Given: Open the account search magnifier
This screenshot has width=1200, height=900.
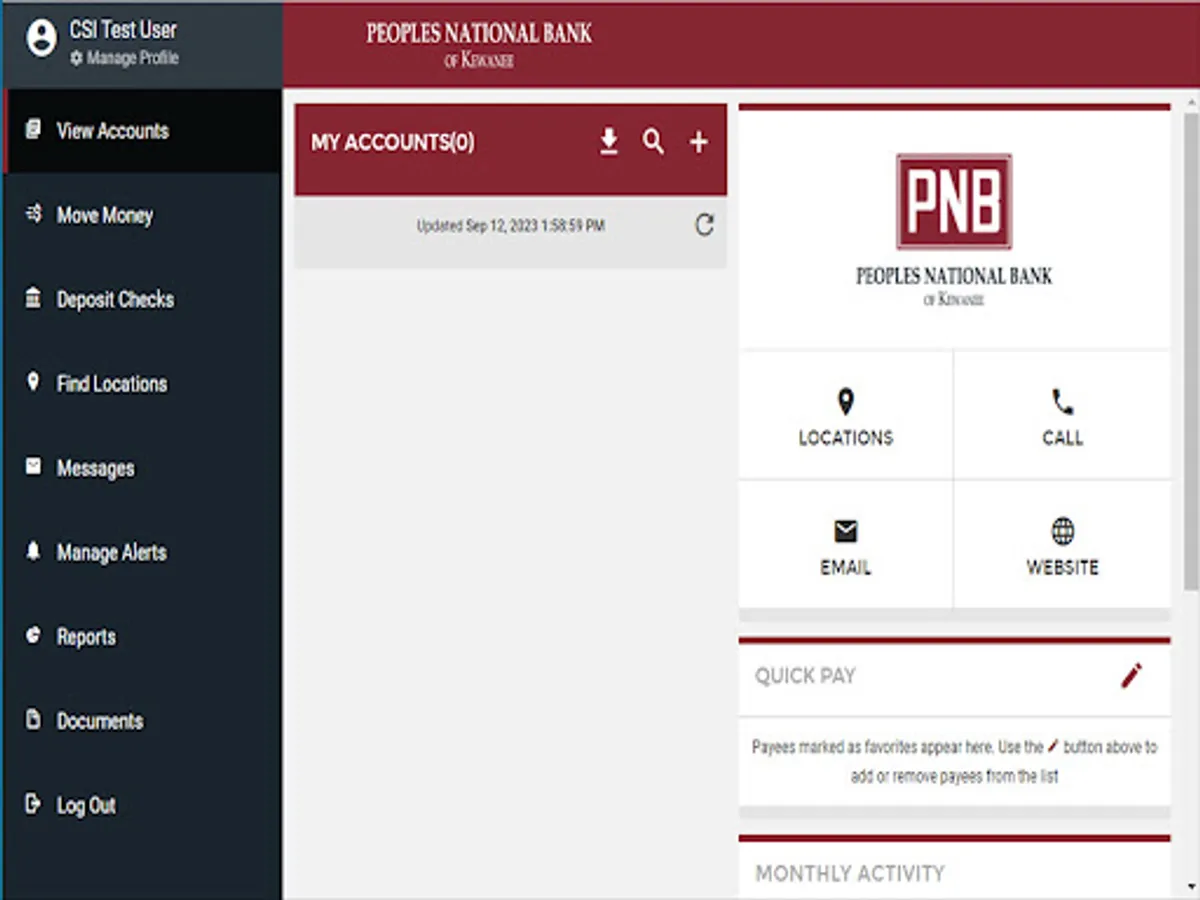Looking at the screenshot, I should pyautogui.click(x=653, y=142).
